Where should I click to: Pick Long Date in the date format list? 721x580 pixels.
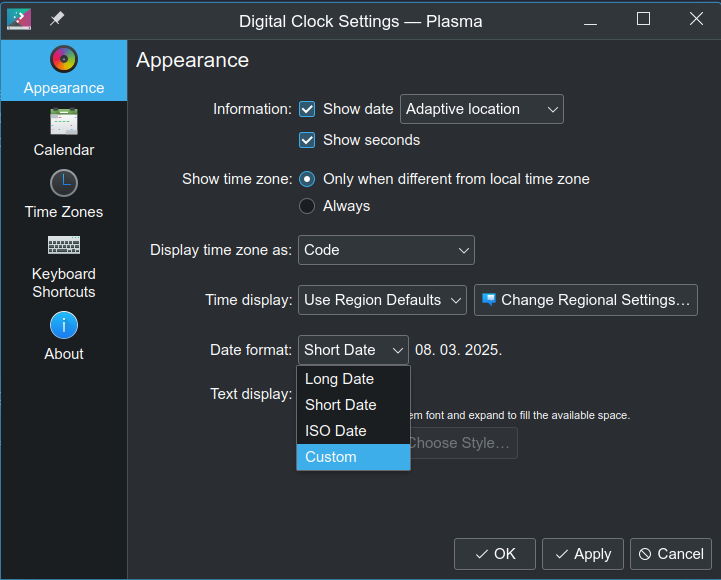pos(353,379)
